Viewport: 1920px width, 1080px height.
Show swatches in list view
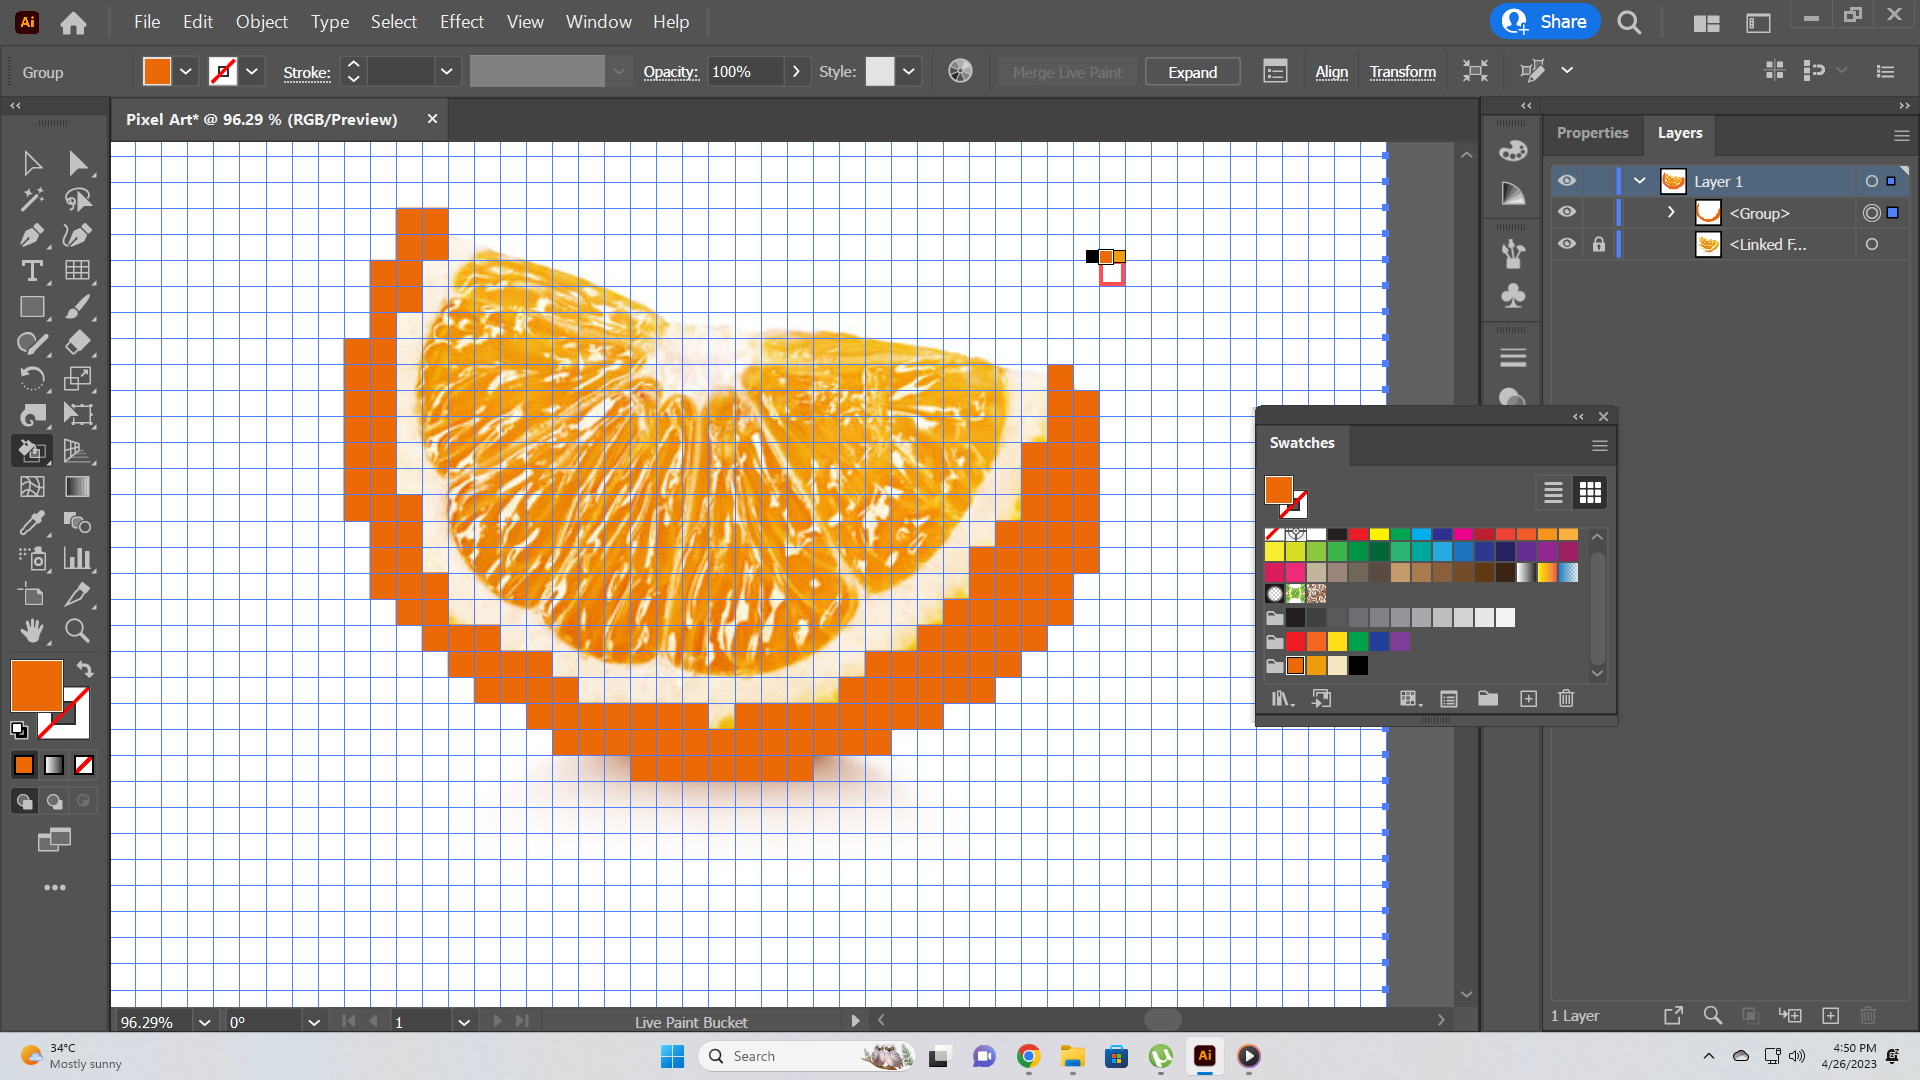1553,492
